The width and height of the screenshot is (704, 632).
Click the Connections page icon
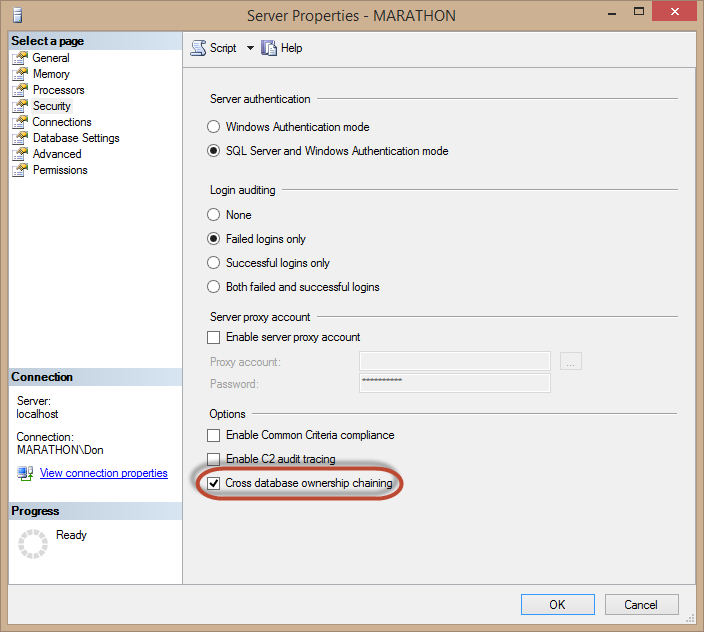tap(20, 122)
